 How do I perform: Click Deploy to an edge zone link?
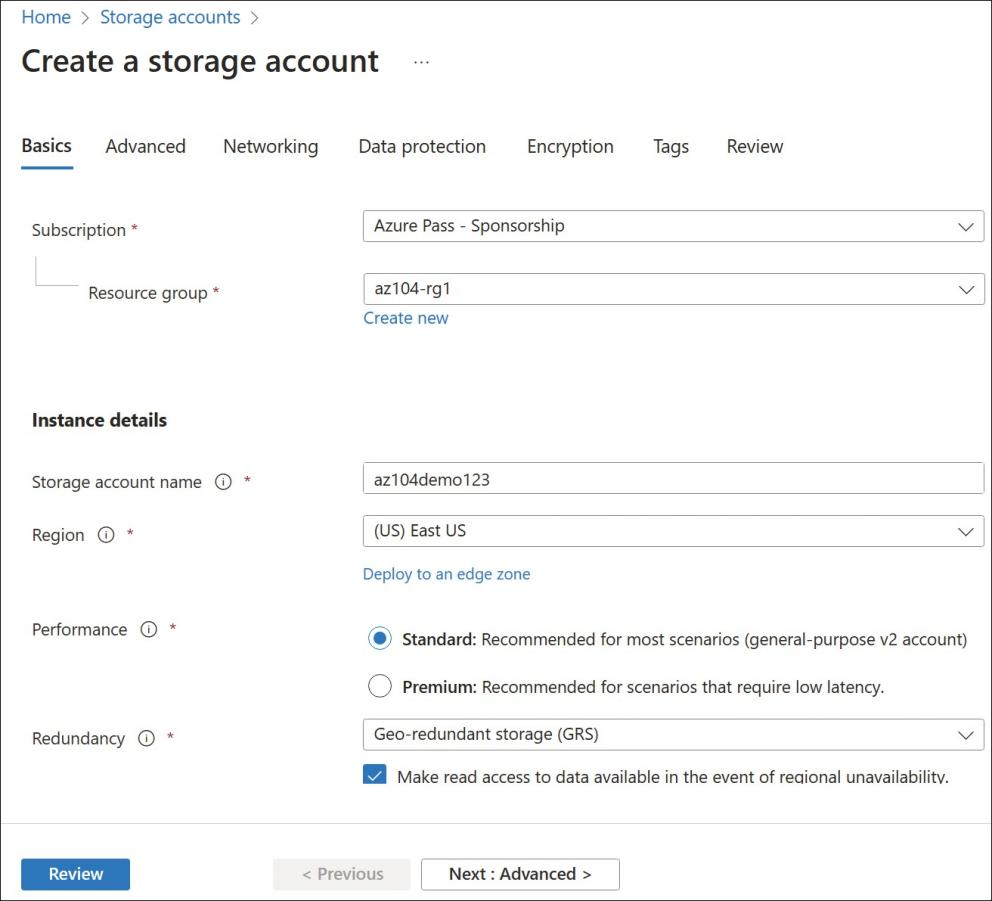pos(447,574)
